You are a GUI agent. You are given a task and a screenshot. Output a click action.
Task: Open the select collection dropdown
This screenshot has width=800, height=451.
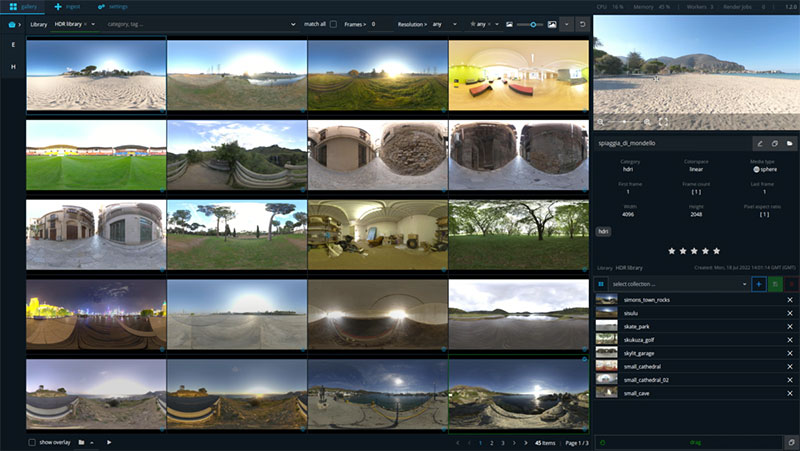click(x=679, y=284)
